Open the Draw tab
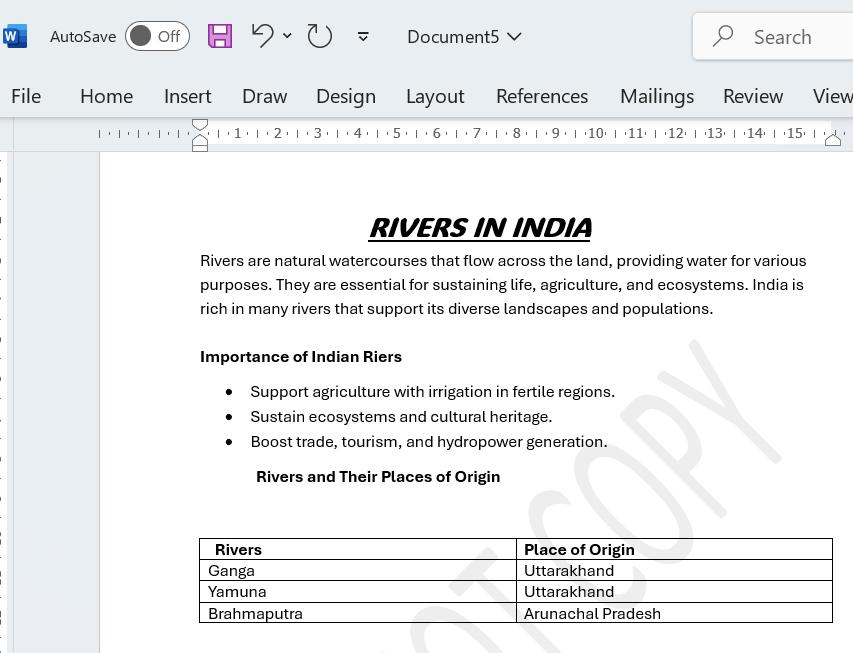The width and height of the screenshot is (853, 653). (x=264, y=96)
